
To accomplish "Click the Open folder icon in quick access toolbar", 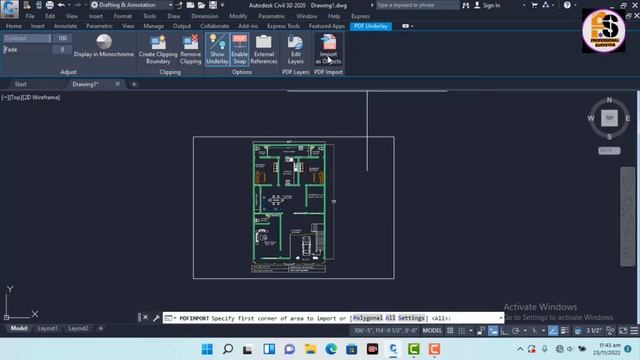I will click(x=202, y=5).
